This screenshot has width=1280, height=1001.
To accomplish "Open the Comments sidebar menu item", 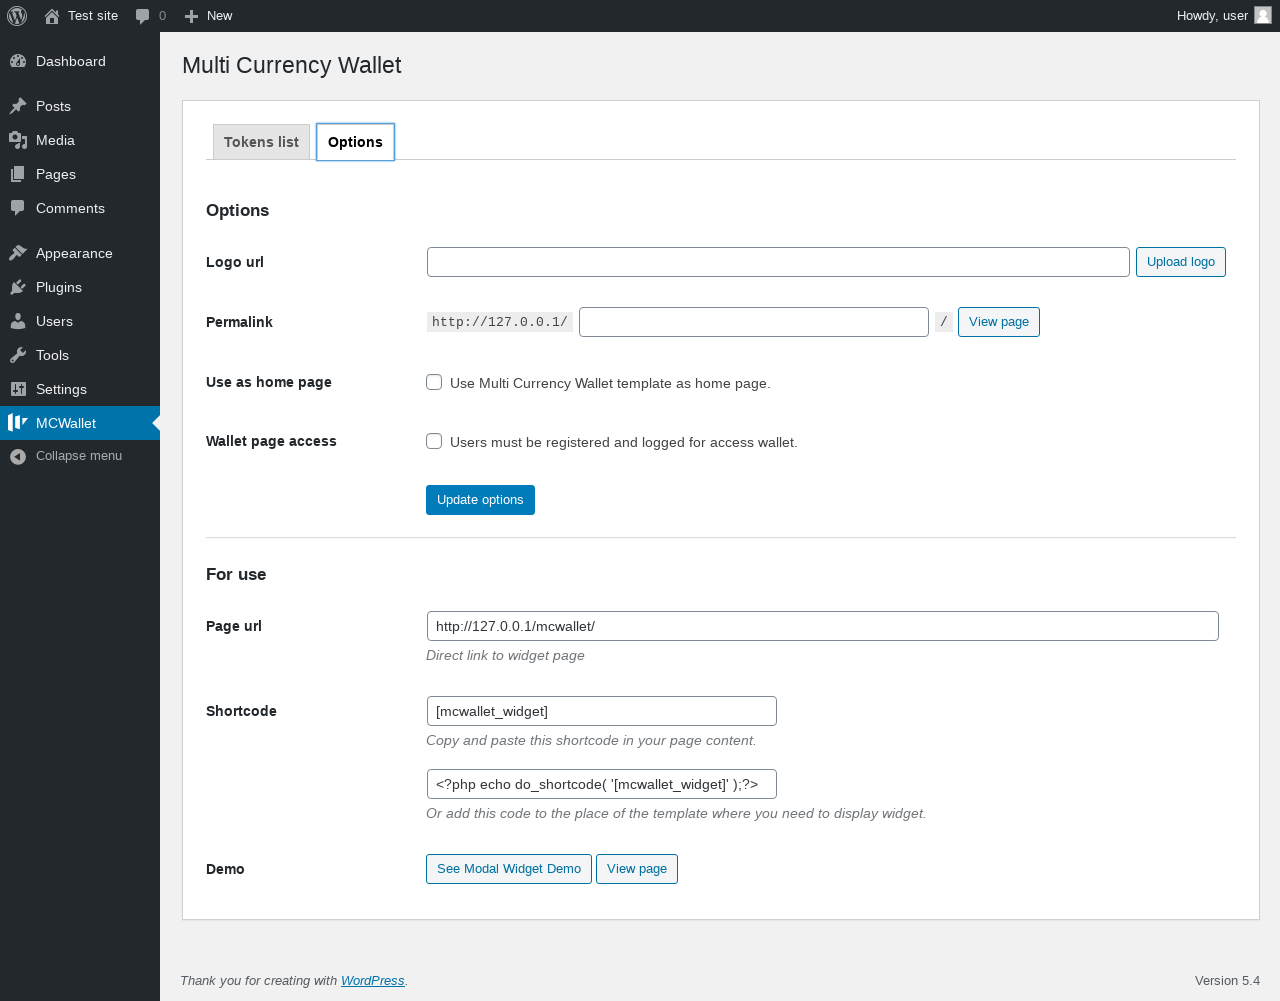I will tap(80, 208).
